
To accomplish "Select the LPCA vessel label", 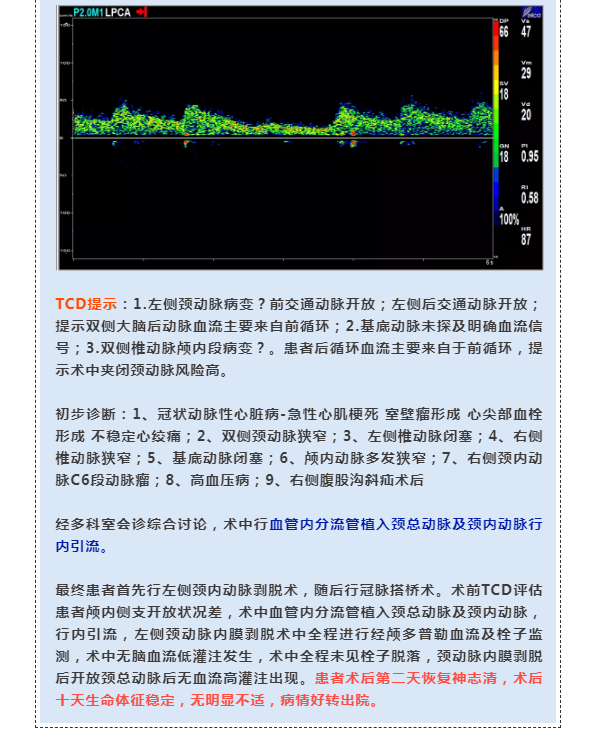I will pos(117,12).
